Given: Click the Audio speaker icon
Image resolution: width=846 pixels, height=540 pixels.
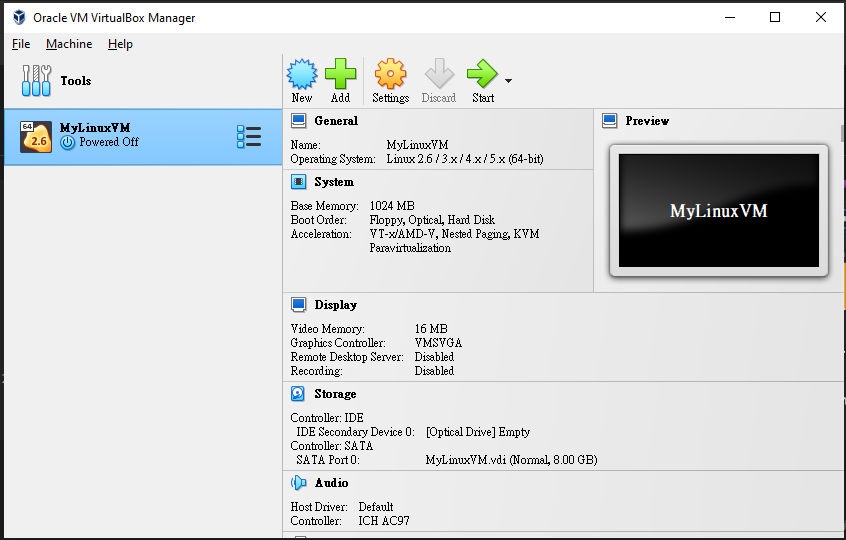Looking at the screenshot, I should [298, 483].
